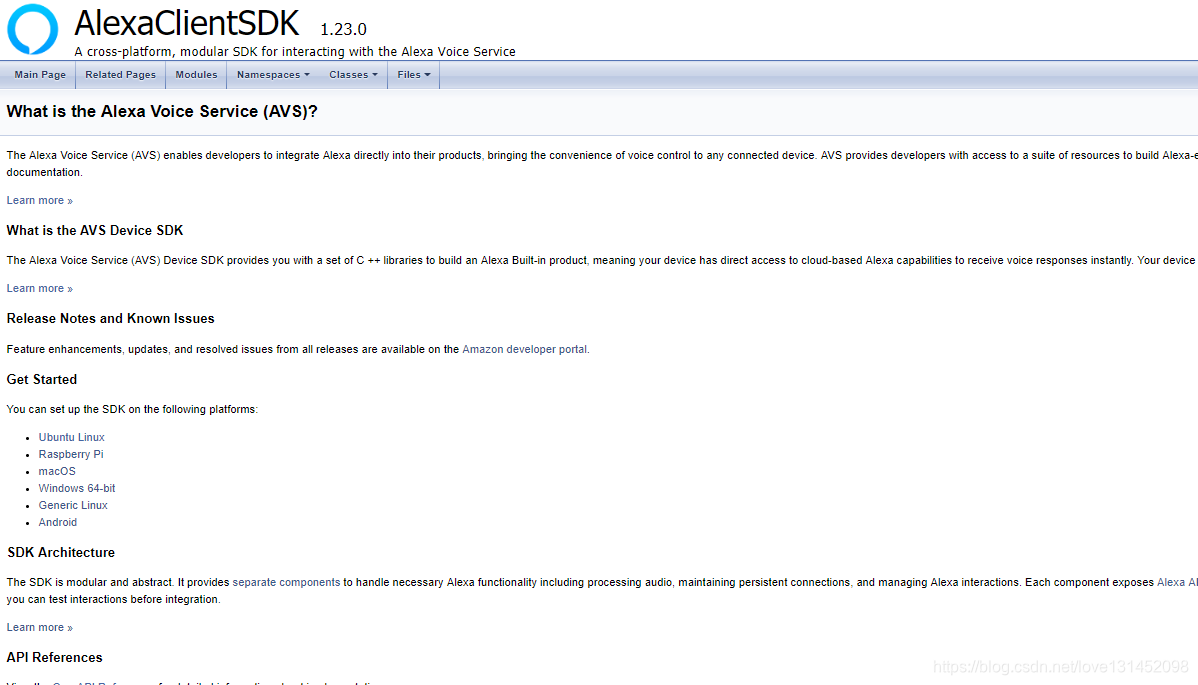Screen dimensions: 1198x685
Task: Follow Learn more link under SDK Architecture
Action: [40, 627]
